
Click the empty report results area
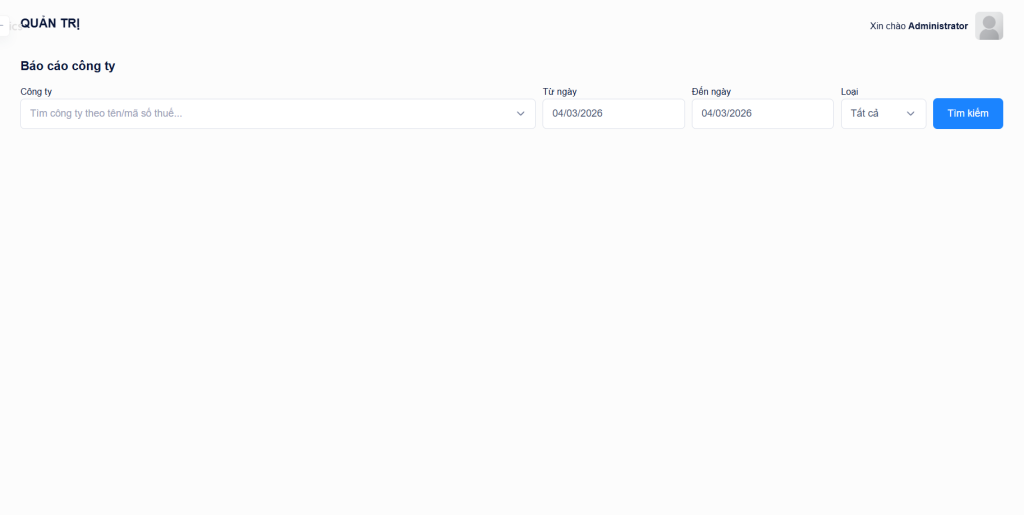[512, 320]
